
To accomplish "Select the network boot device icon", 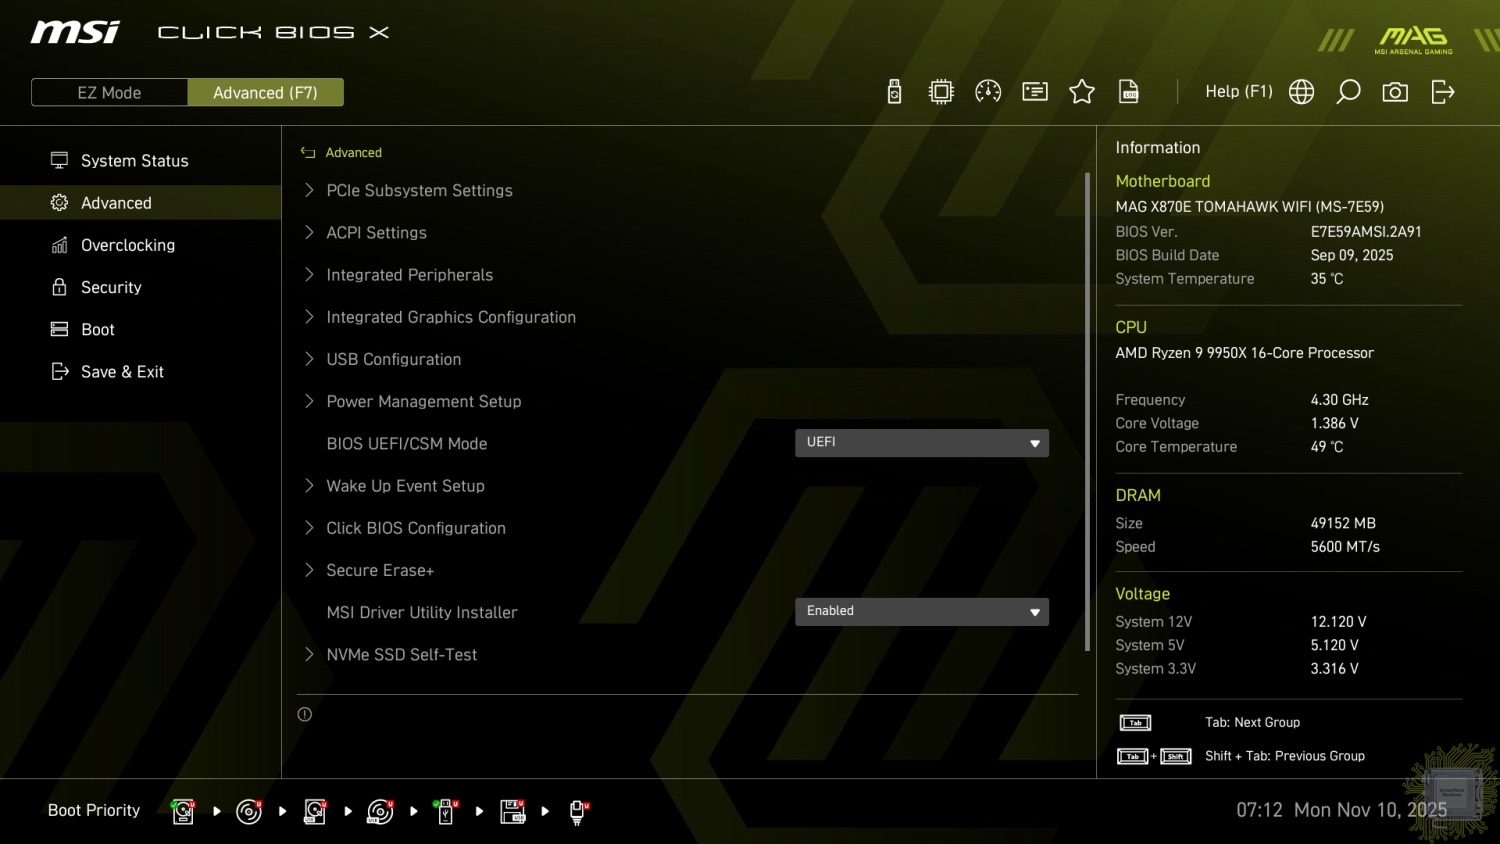I will pyautogui.click(x=577, y=811).
